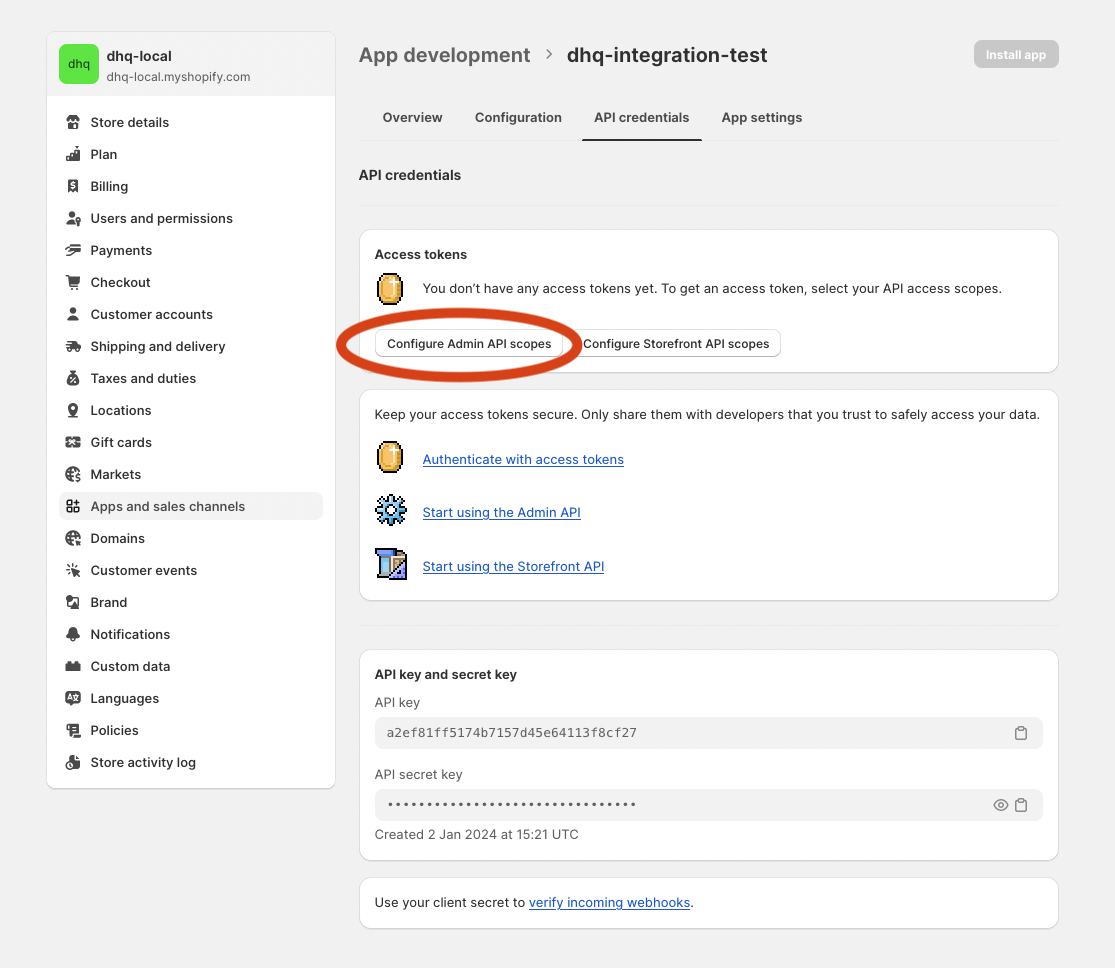The width and height of the screenshot is (1115, 968).
Task: Open Store activity log
Action: [x=191, y=762]
